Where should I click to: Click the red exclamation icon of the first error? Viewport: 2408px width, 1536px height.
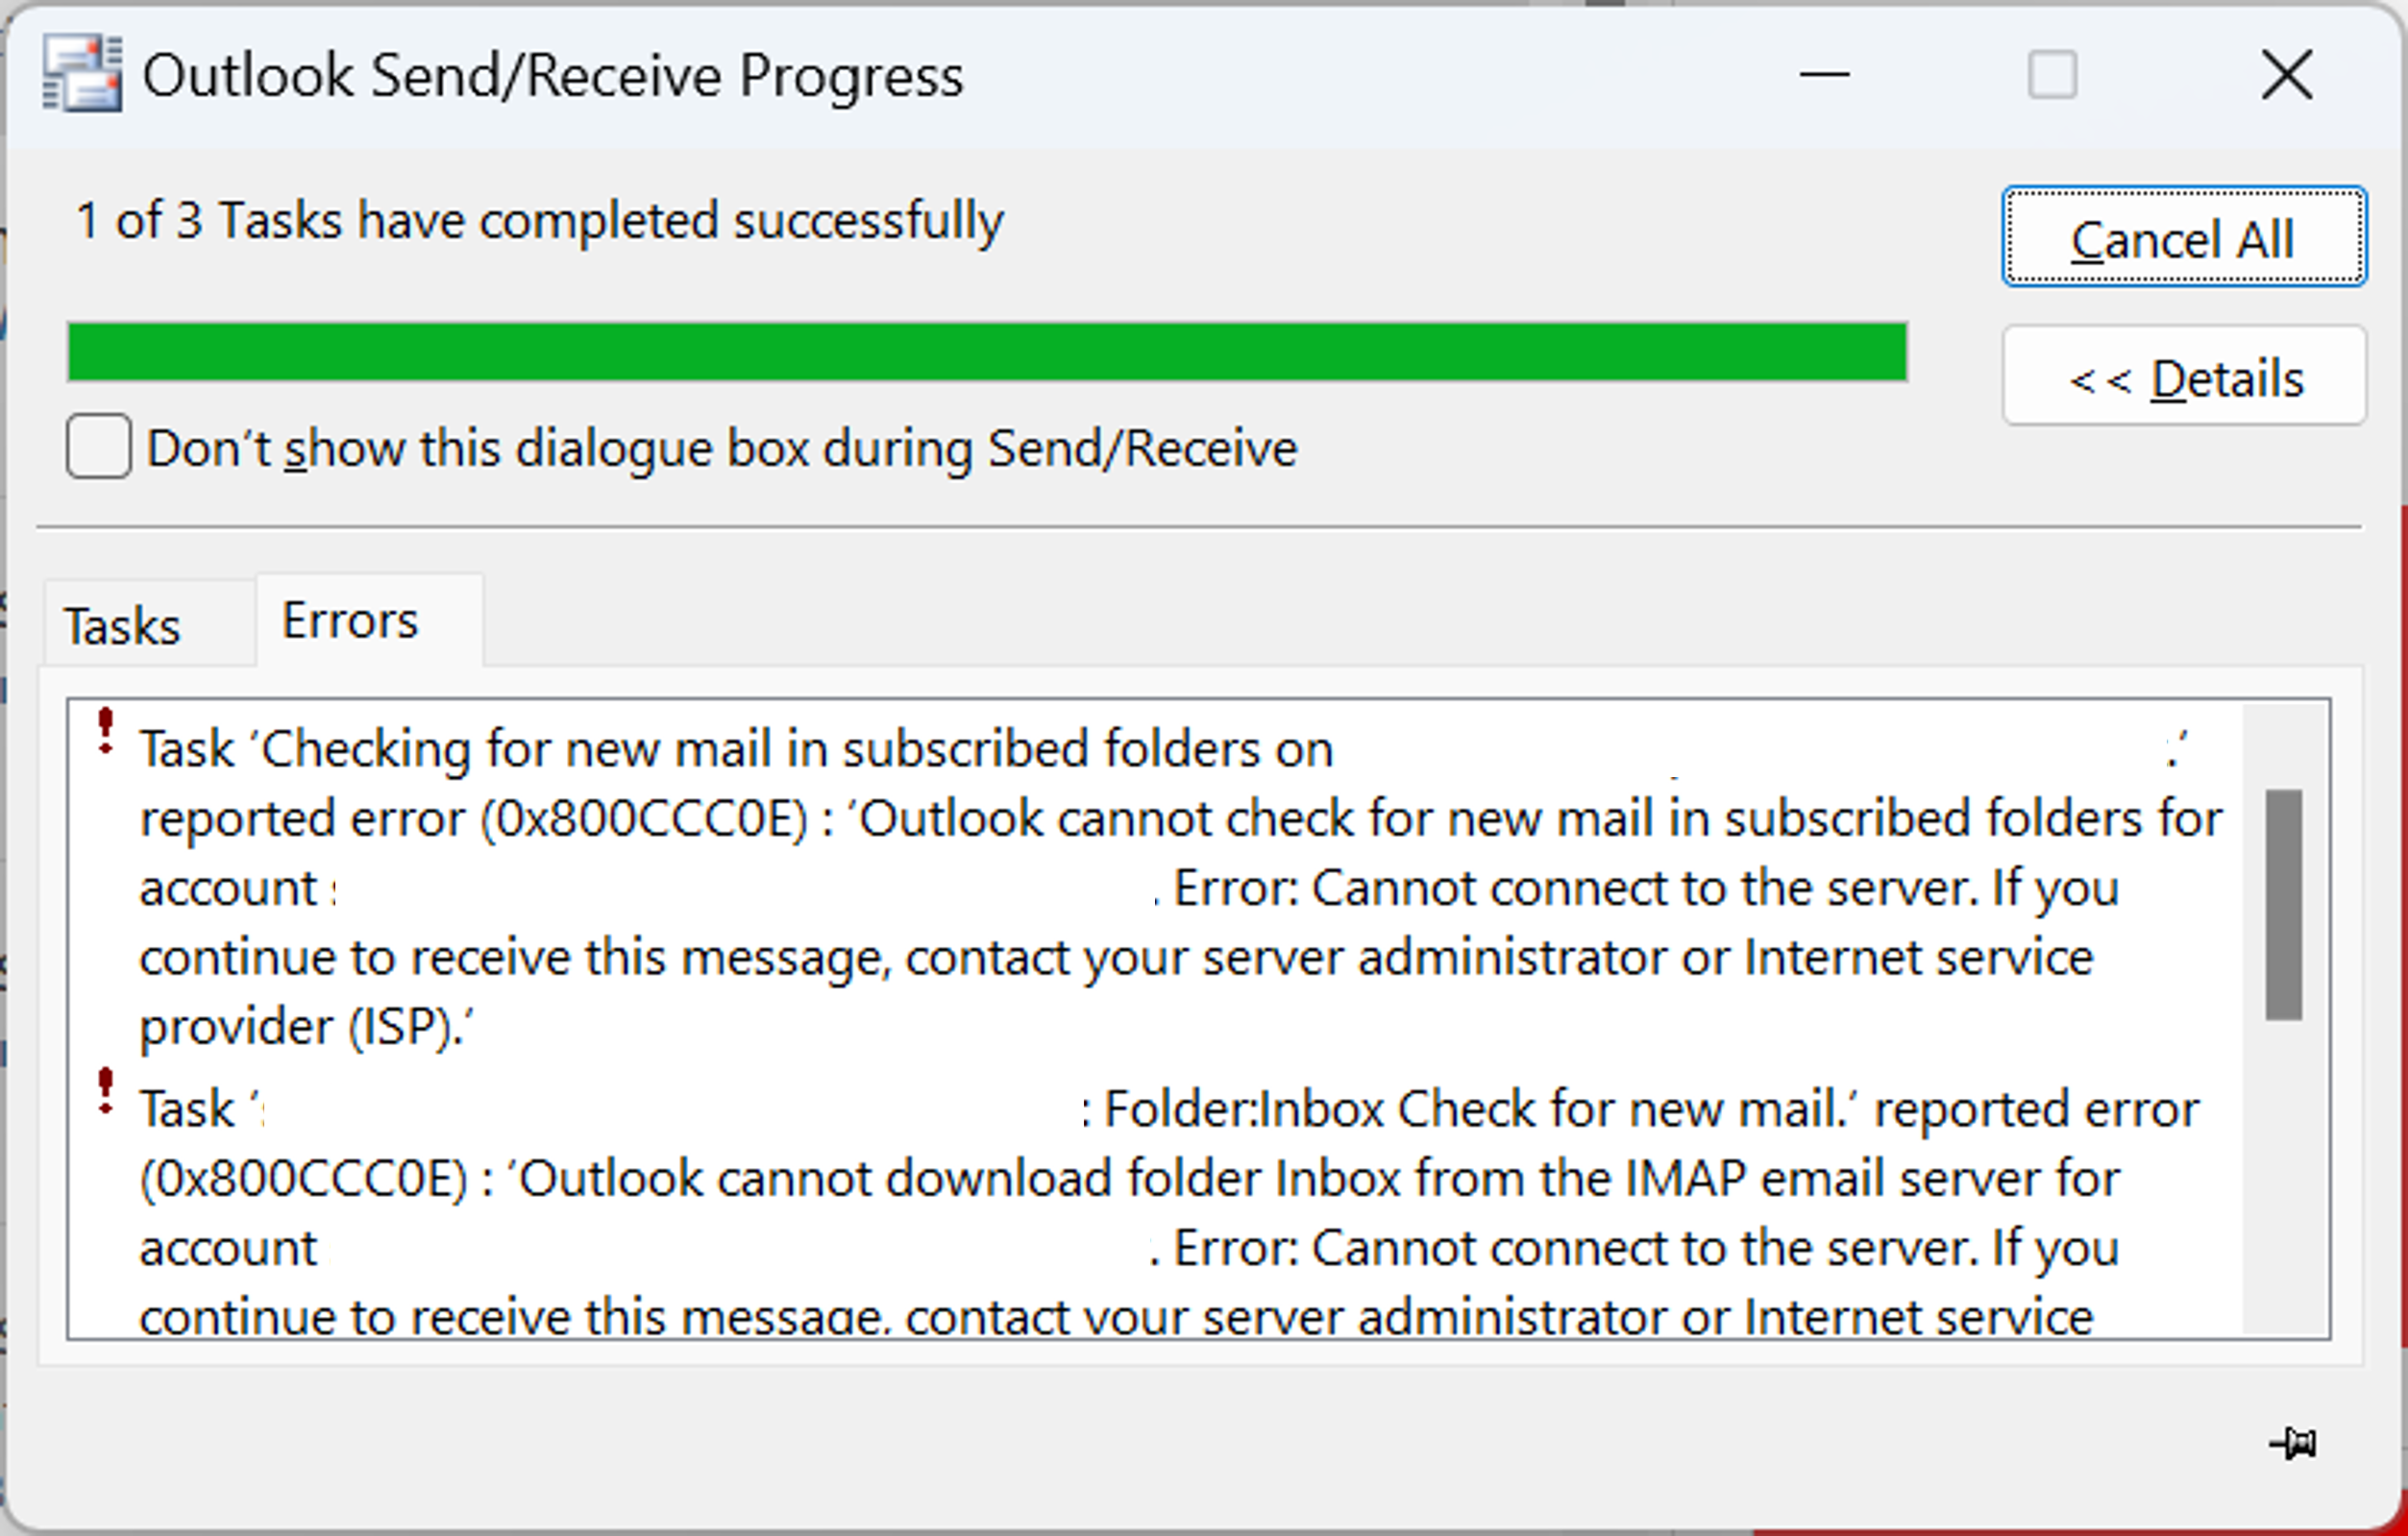coord(105,733)
